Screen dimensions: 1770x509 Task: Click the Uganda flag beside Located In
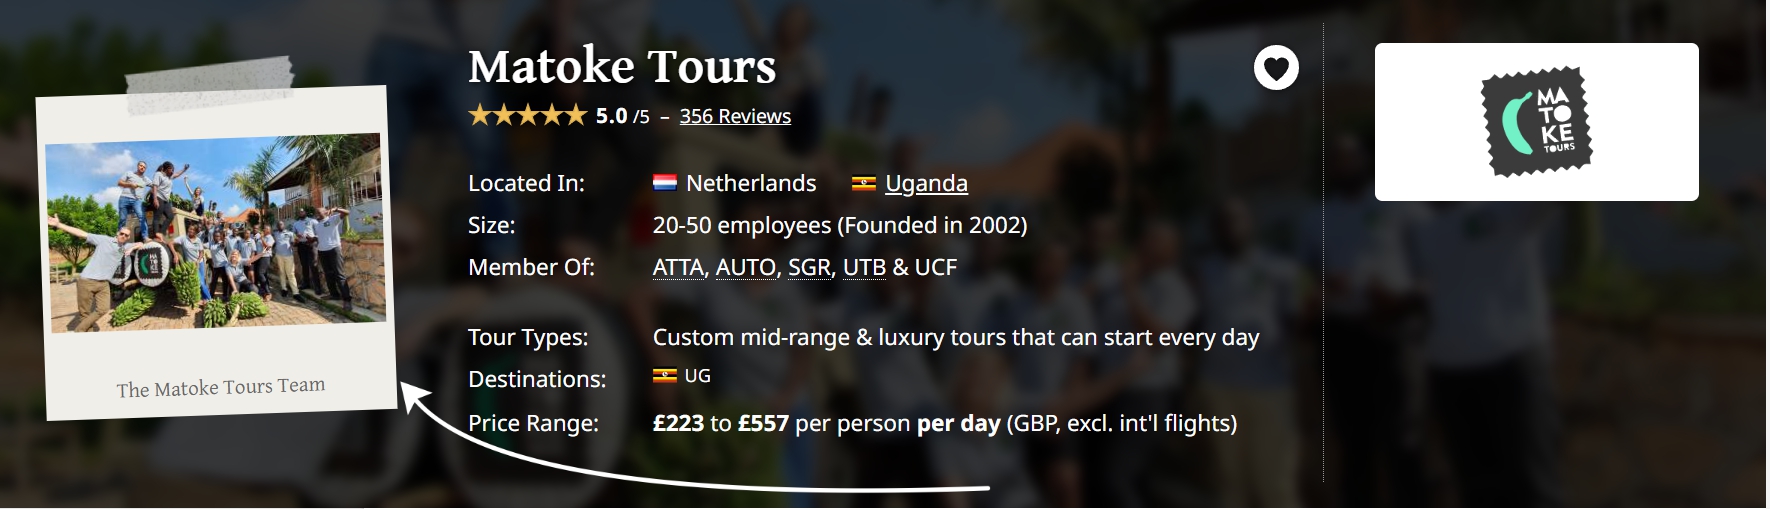pos(863,183)
